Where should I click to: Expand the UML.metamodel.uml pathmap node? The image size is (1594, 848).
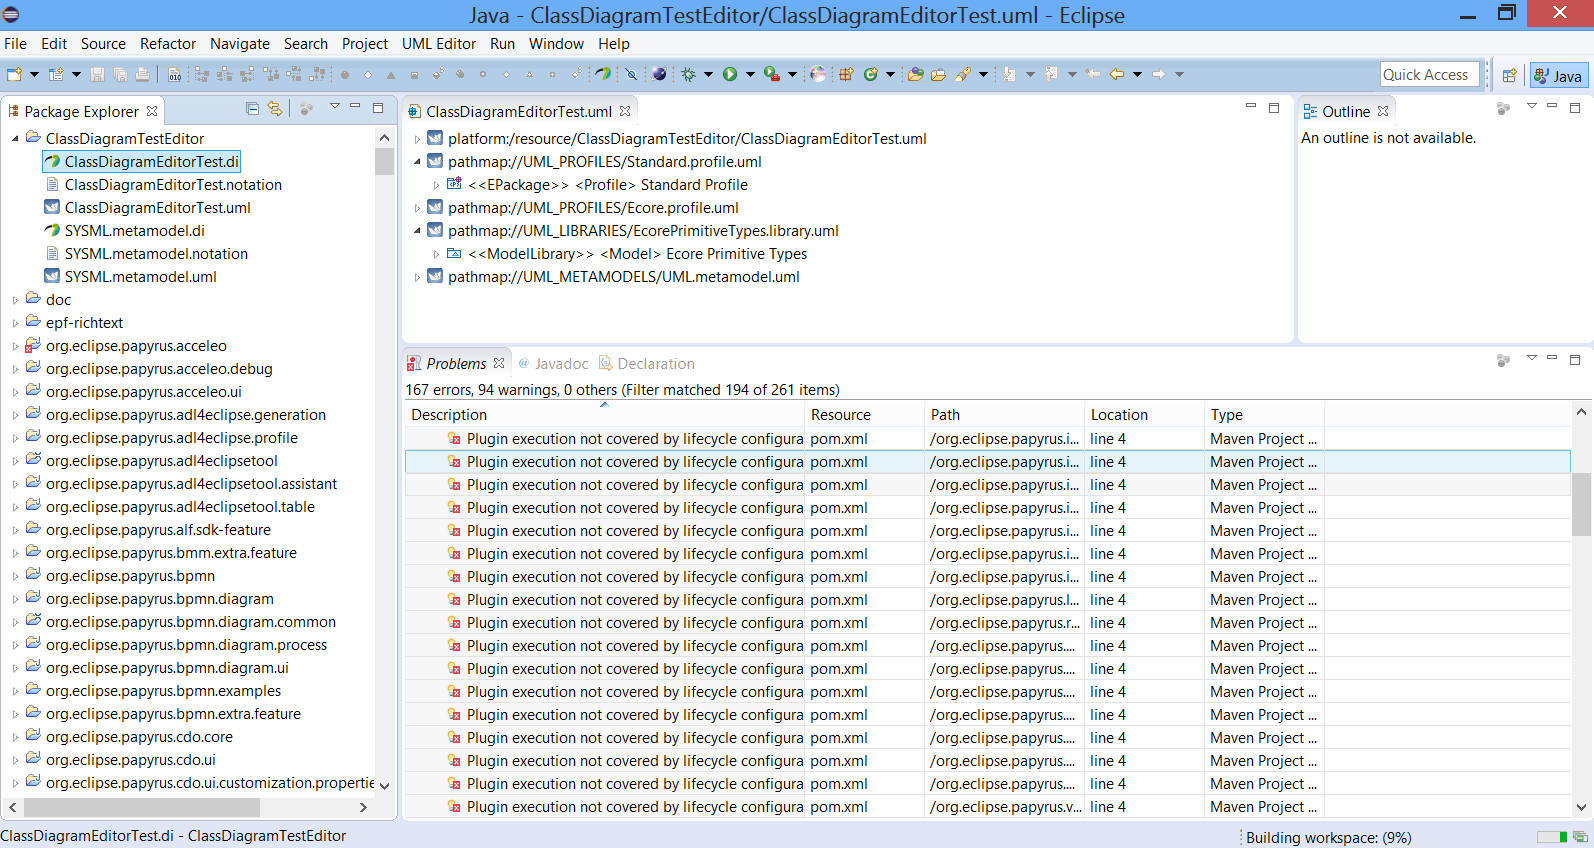[x=417, y=276]
